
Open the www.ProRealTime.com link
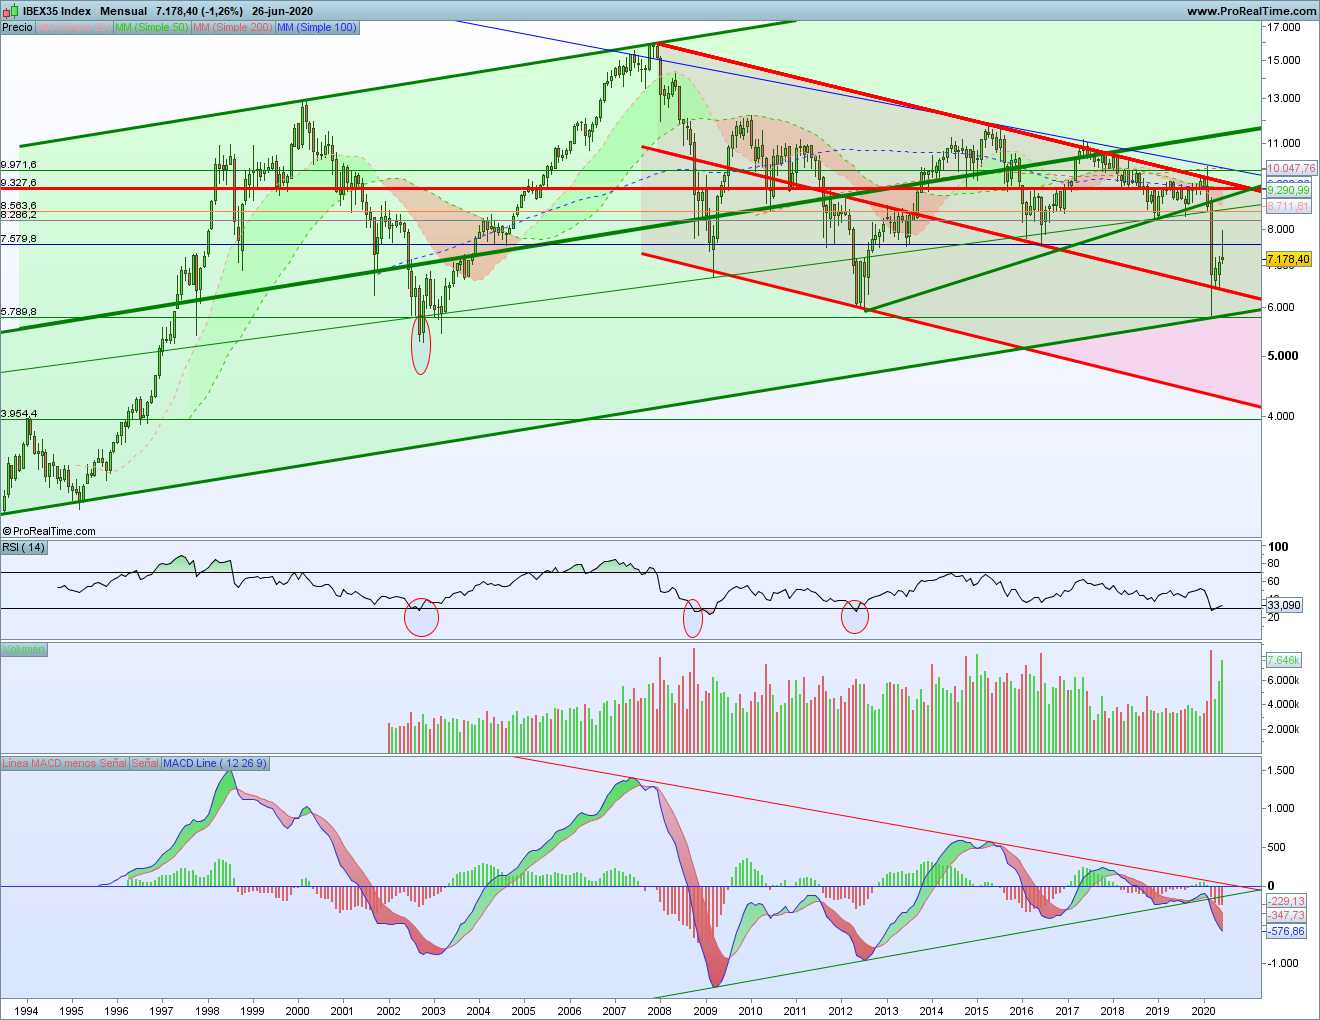coord(1251,11)
